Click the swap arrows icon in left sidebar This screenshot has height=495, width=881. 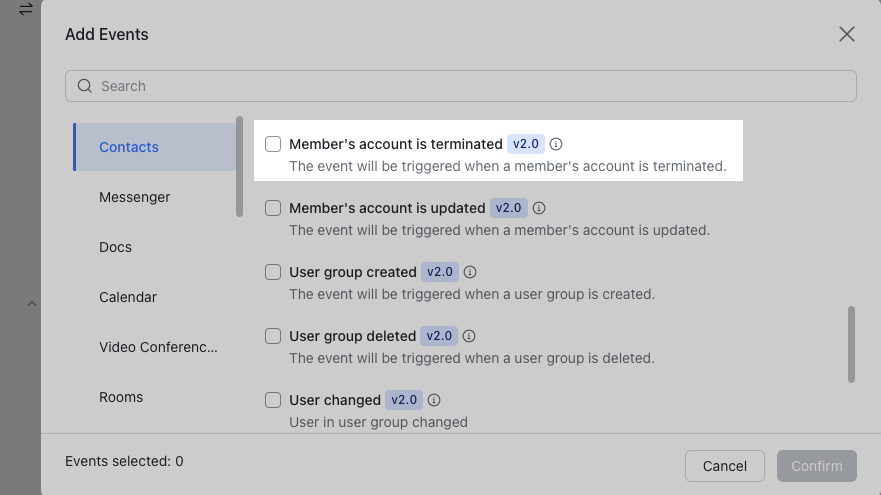coord(26,9)
